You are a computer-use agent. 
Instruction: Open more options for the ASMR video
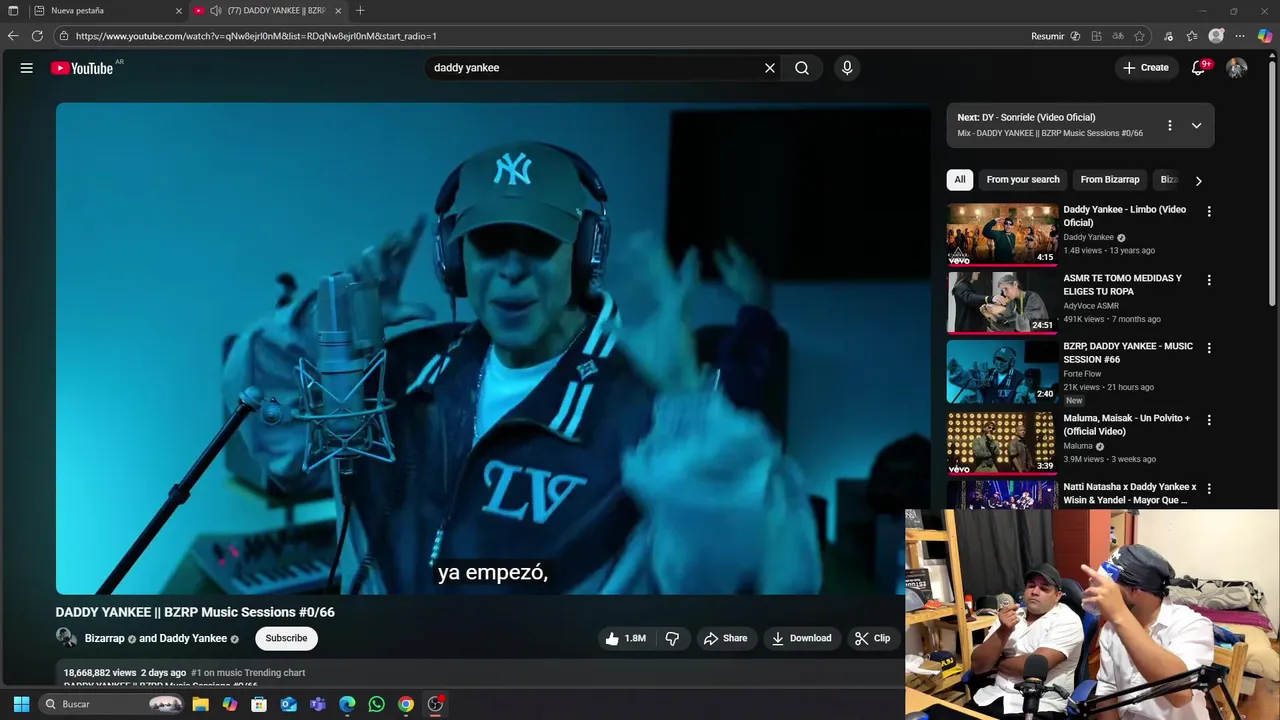pos(1209,280)
